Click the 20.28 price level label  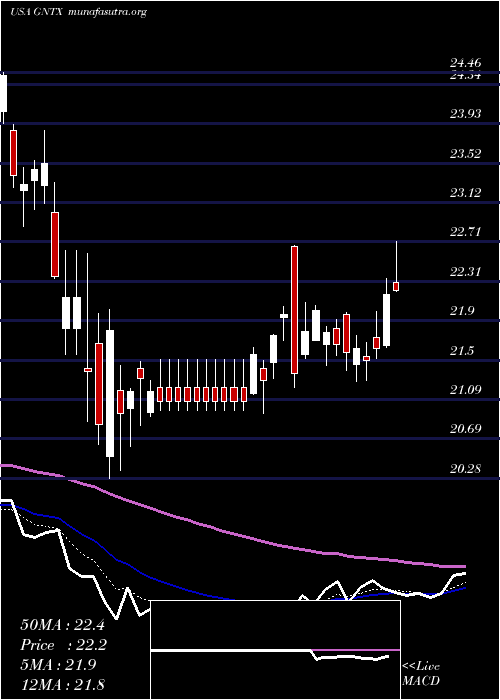point(465,469)
